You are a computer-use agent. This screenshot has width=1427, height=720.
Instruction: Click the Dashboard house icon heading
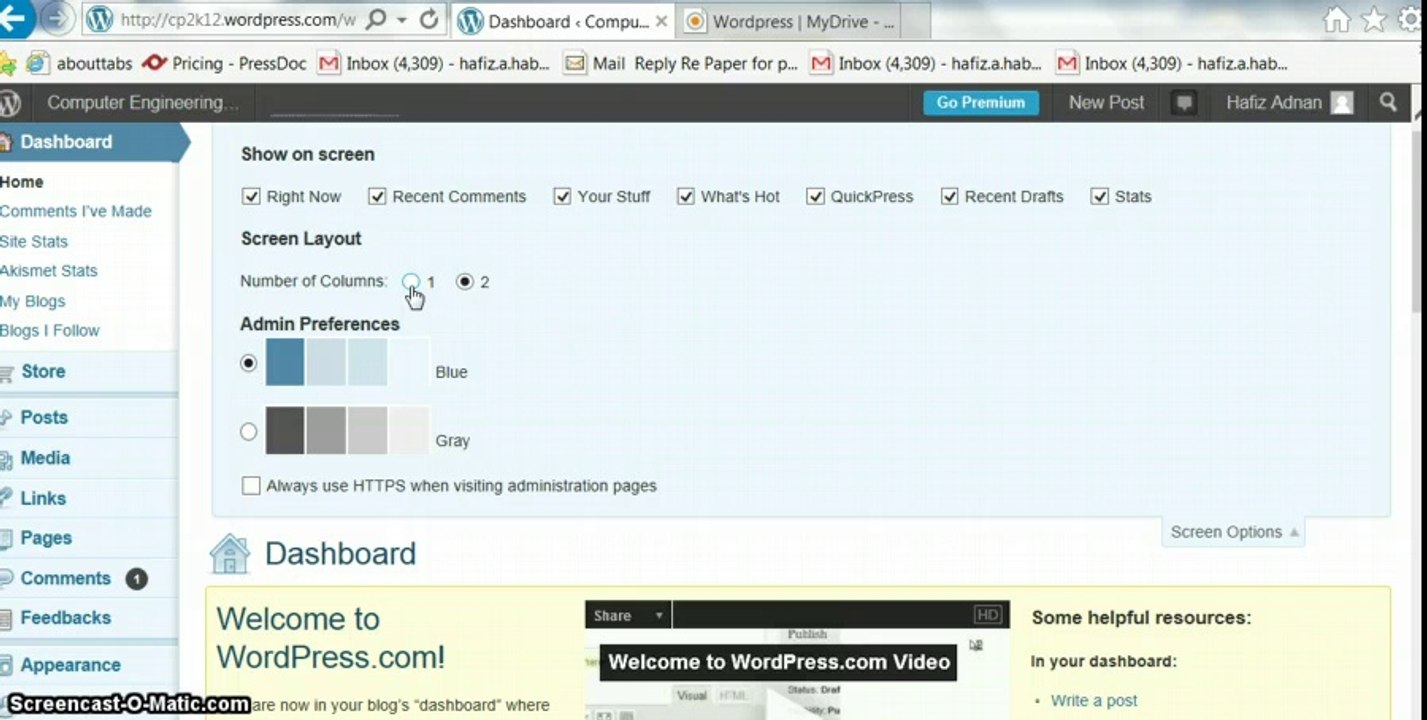(x=230, y=553)
